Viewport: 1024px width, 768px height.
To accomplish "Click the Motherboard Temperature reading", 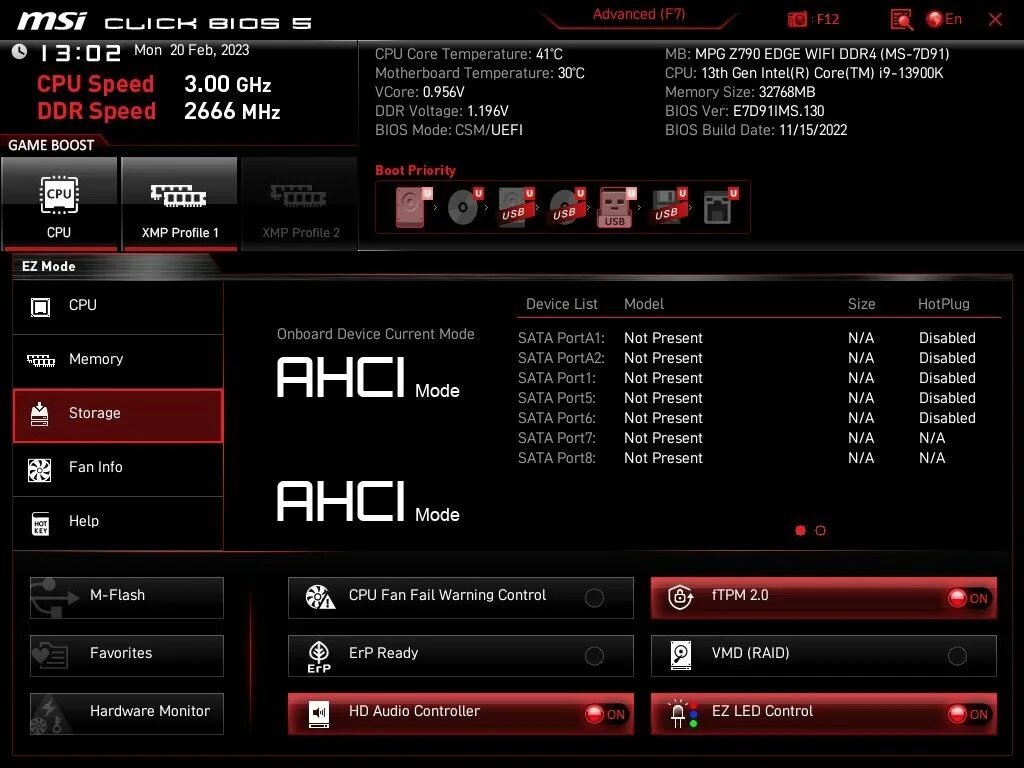I will [x=480, y=73].
